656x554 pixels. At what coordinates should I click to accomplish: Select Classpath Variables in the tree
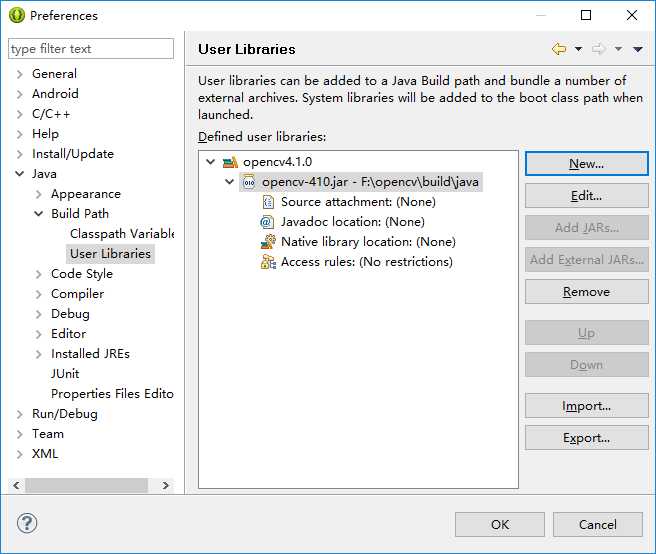pos(122,233)
